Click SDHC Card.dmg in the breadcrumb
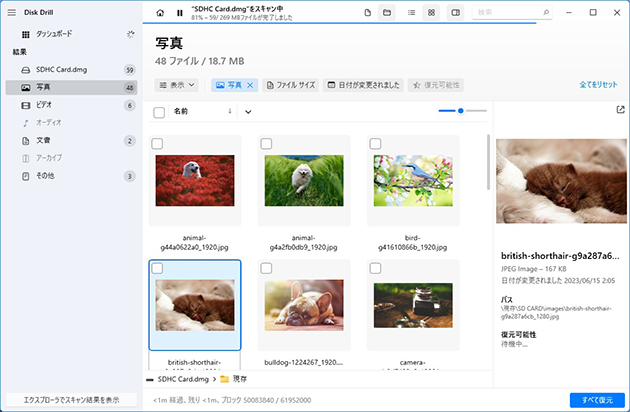 coord(183,379)
